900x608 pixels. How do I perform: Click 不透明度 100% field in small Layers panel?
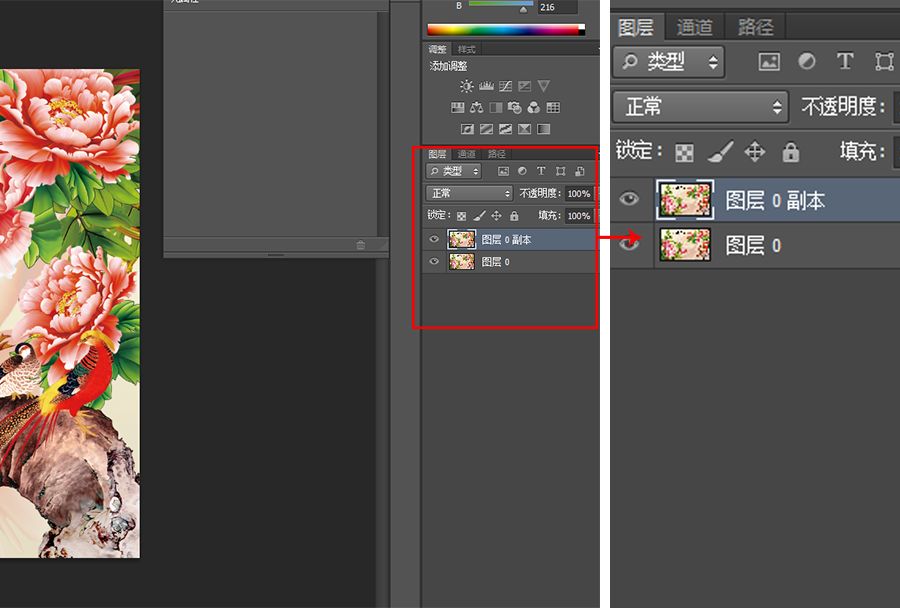point(579,193)
